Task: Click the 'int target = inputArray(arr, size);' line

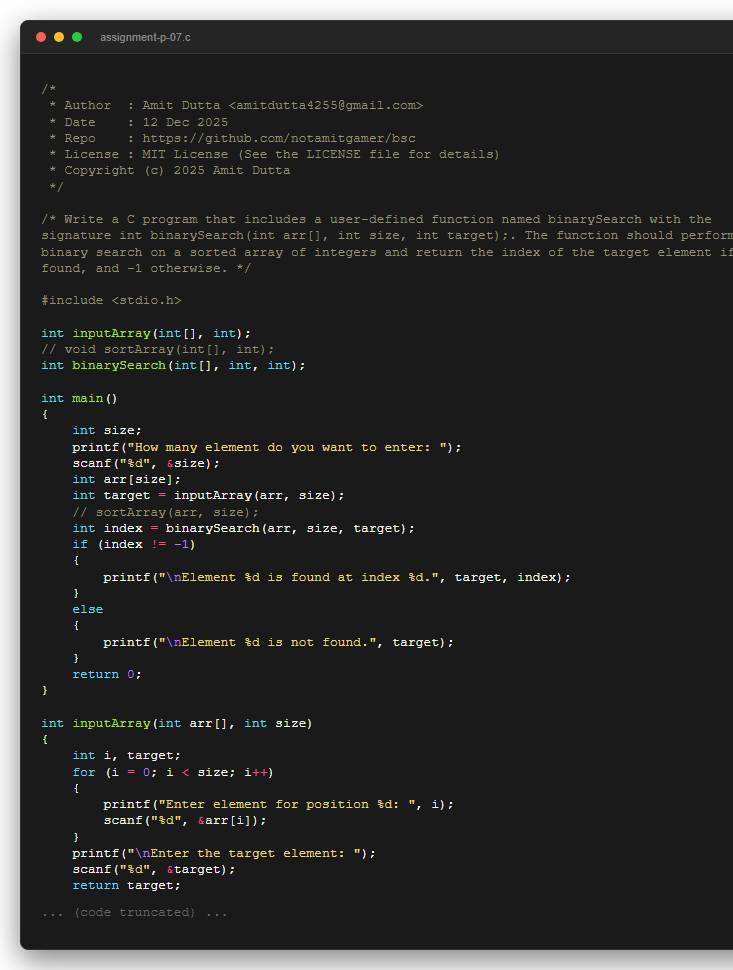Action: coord(208,495)
